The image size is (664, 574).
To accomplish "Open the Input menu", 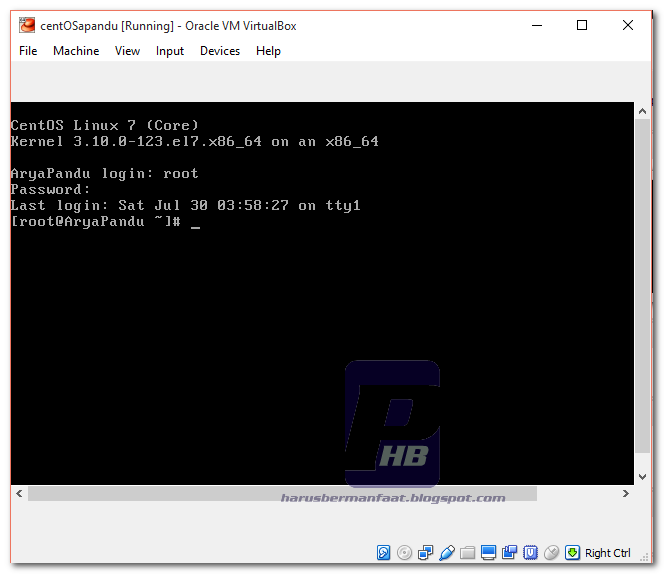I will coord(169,51).
